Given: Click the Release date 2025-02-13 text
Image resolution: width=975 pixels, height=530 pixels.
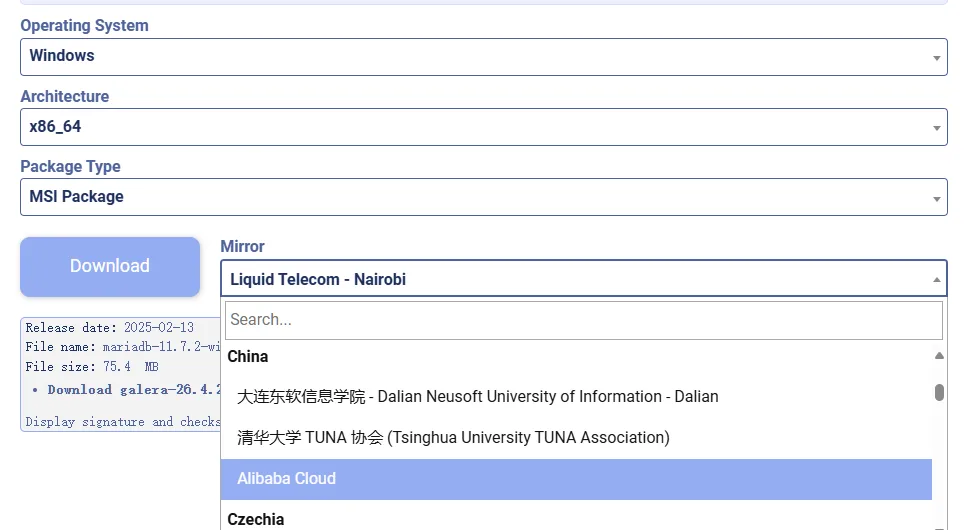Looking at the screenshot, I should pos(109,327).
